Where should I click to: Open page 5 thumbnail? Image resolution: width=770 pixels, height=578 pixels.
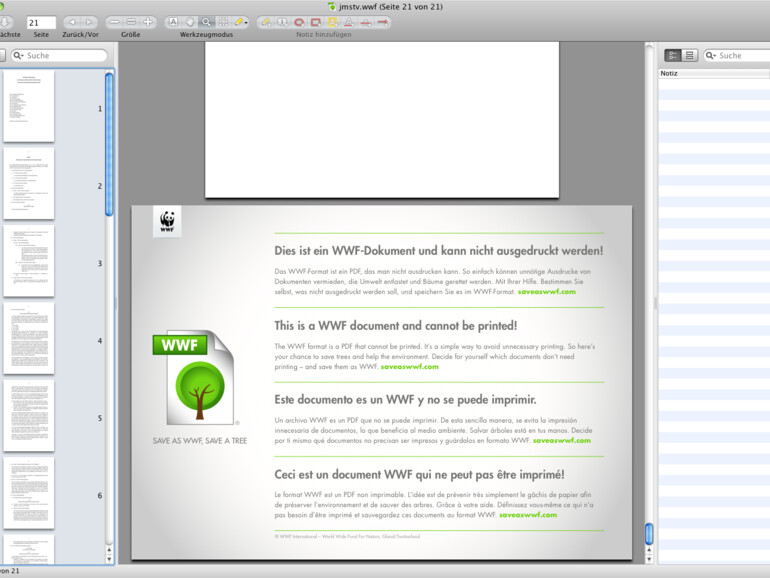[x=29, y=415]
